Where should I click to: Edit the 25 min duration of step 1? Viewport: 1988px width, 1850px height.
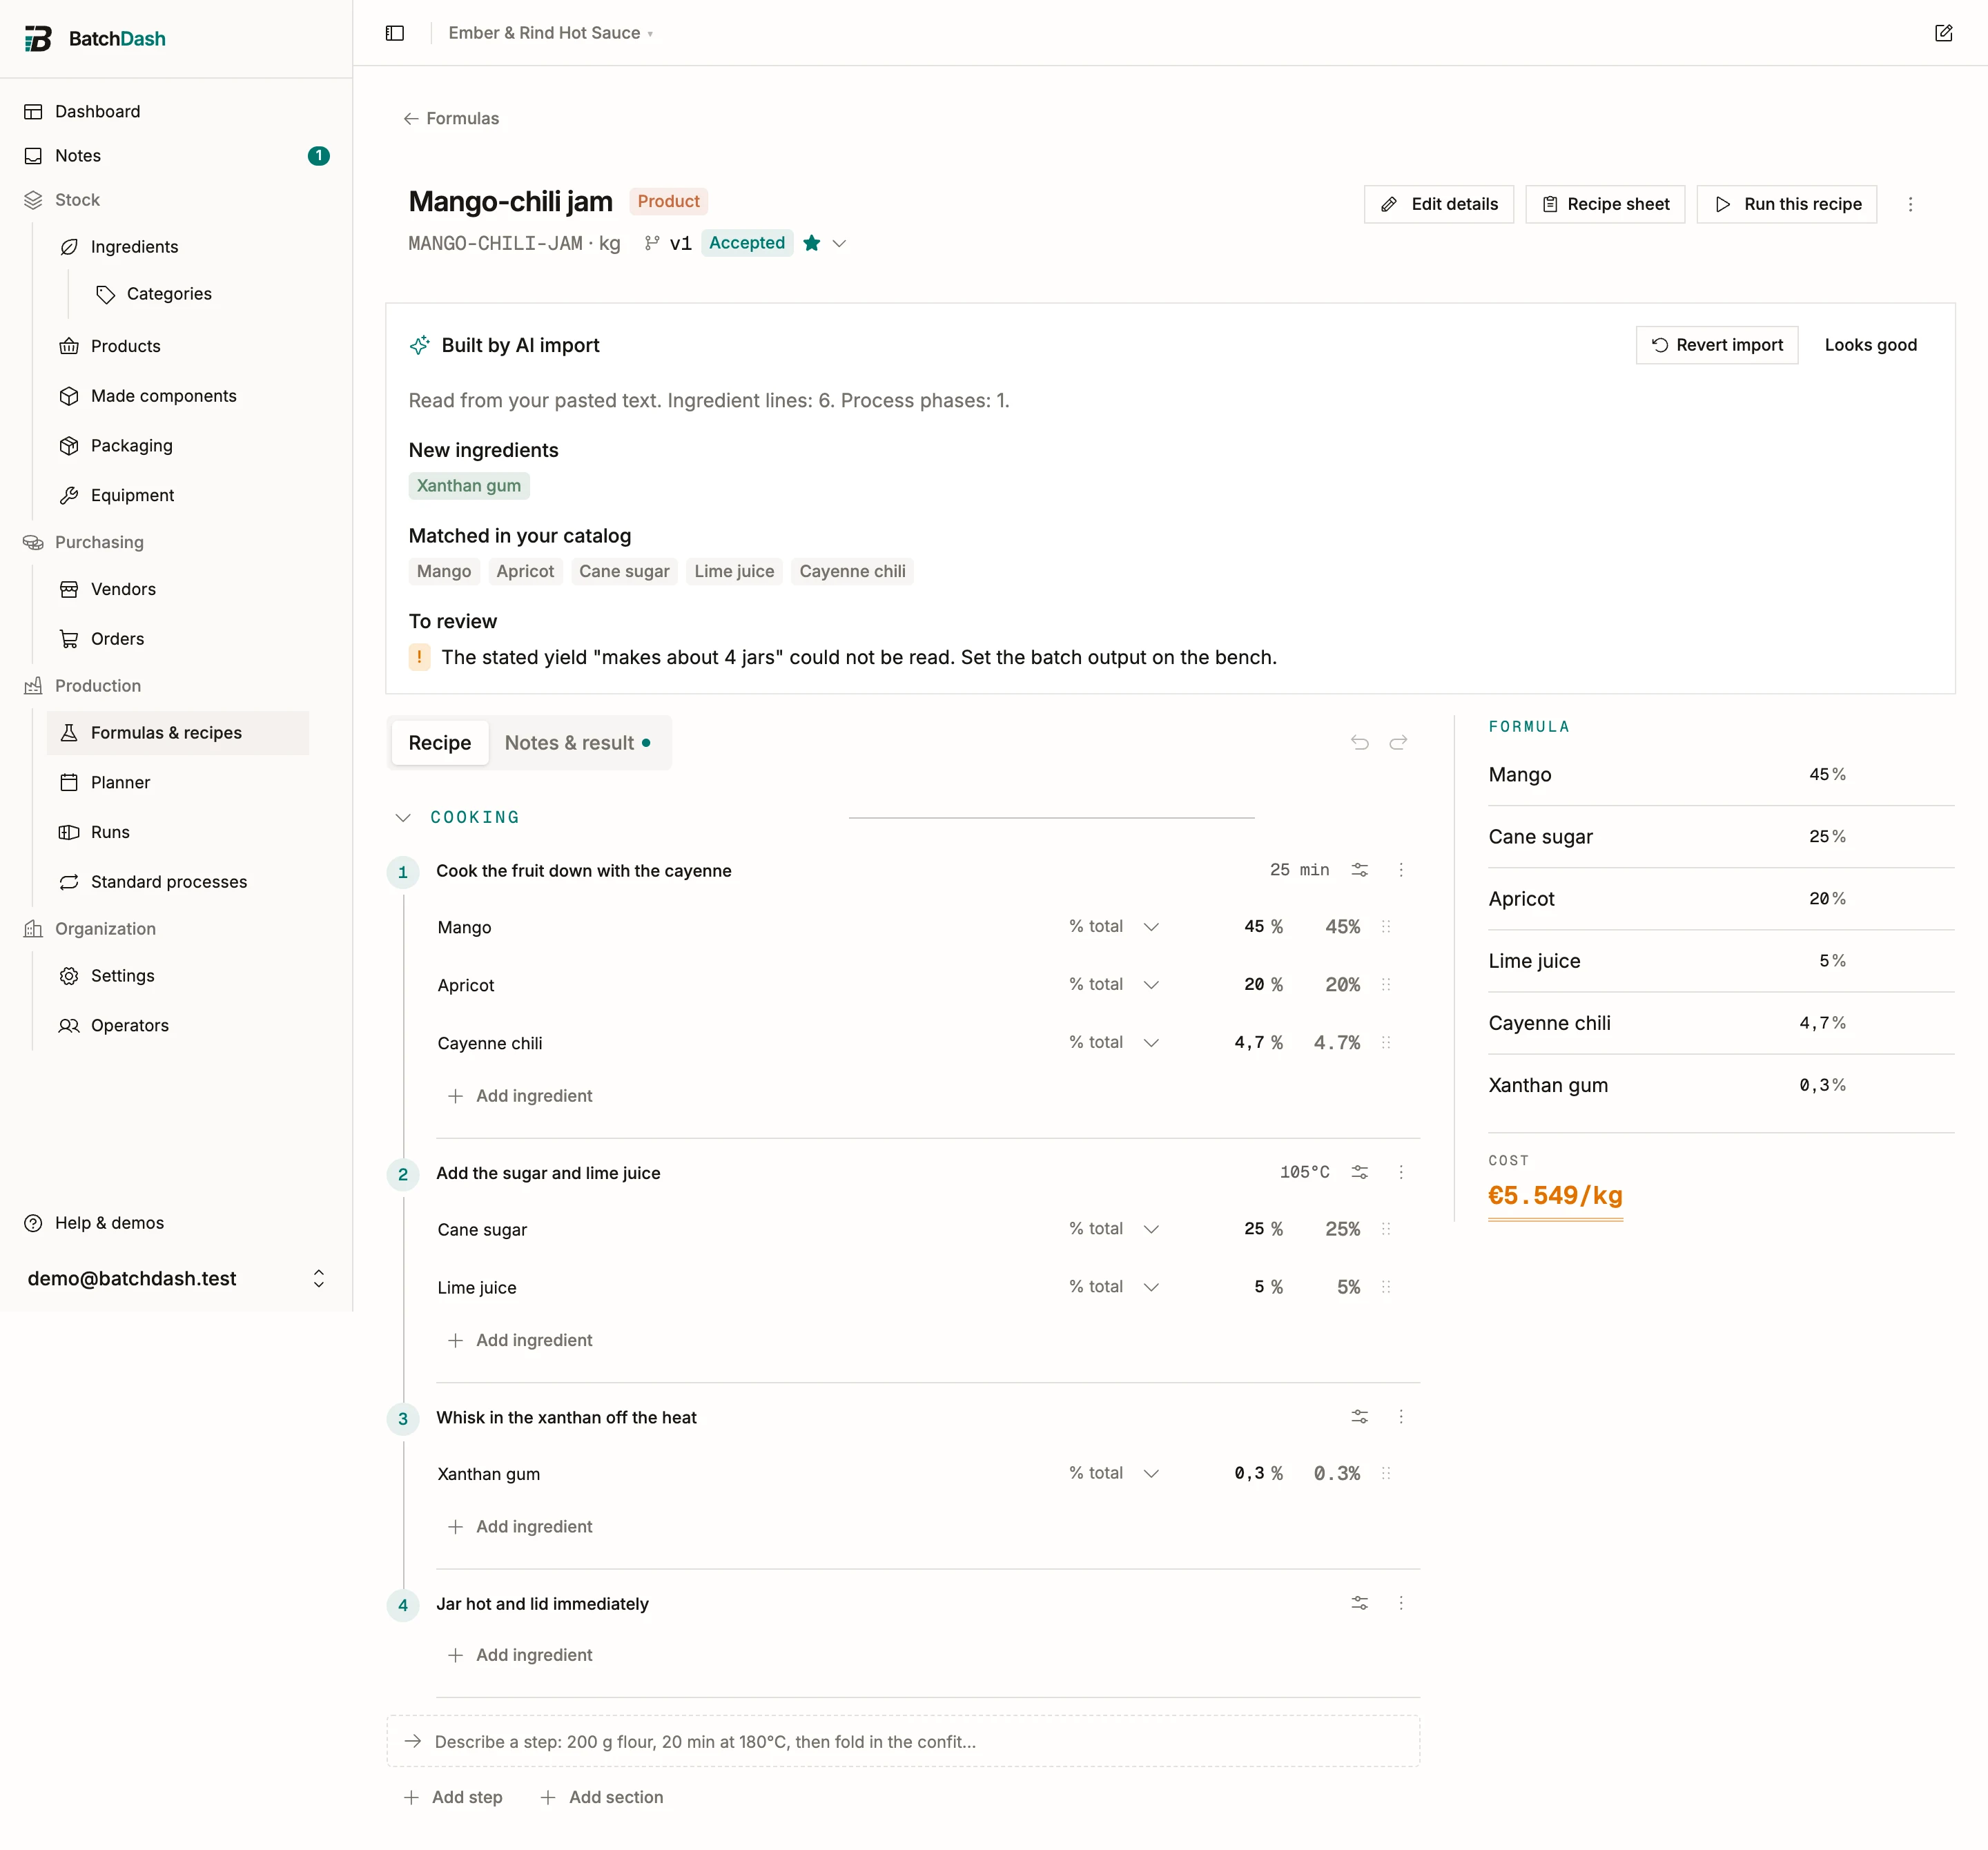coord(1299,870)
